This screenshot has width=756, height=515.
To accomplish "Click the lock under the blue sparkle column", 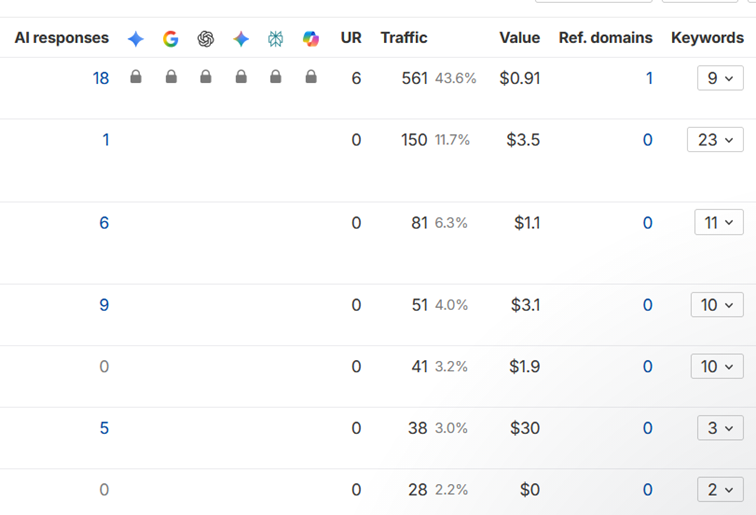I will [136, 76].
